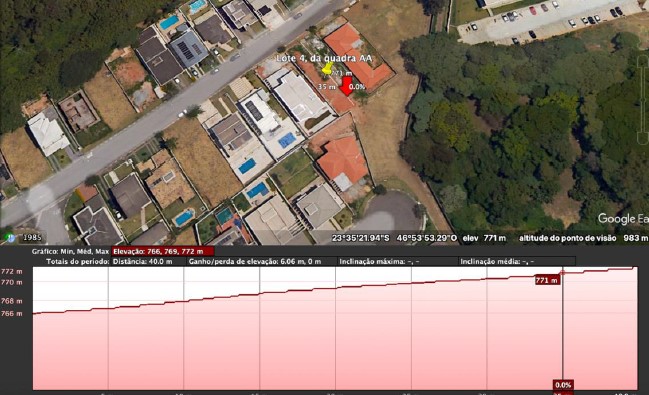The height and width of the screenshot is (395, 649).
Task: Click the 771 m chart cursor label
Action: coord(547,280)
